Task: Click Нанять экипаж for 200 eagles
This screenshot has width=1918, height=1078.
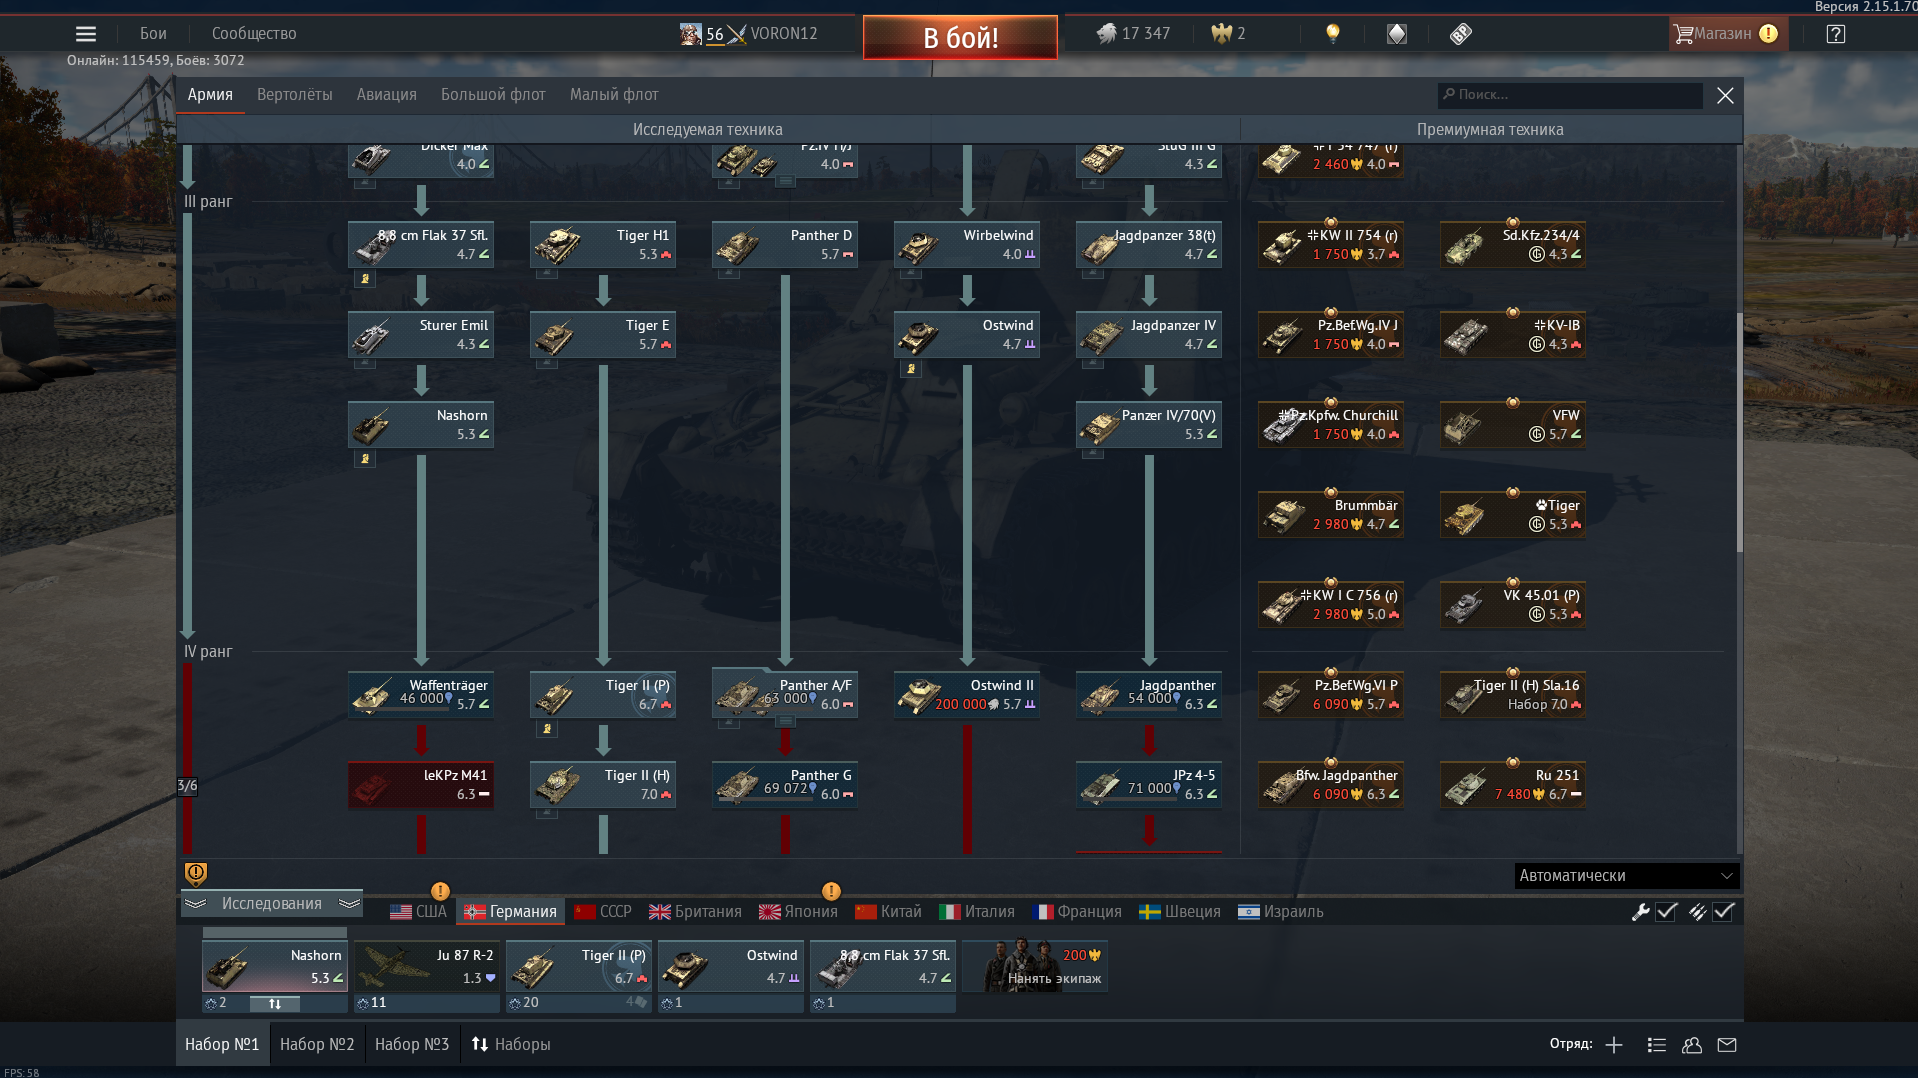Action: 1035,966
